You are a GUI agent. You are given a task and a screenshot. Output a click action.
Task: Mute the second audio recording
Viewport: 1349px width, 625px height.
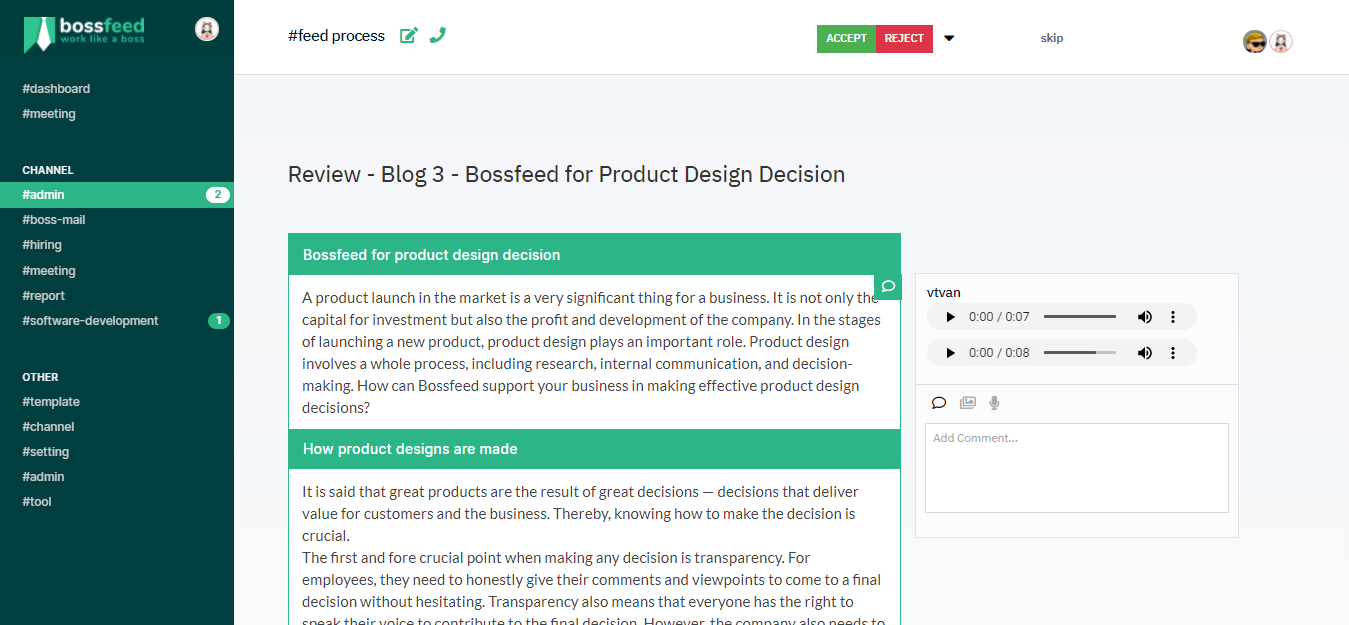pos(1144,352)
